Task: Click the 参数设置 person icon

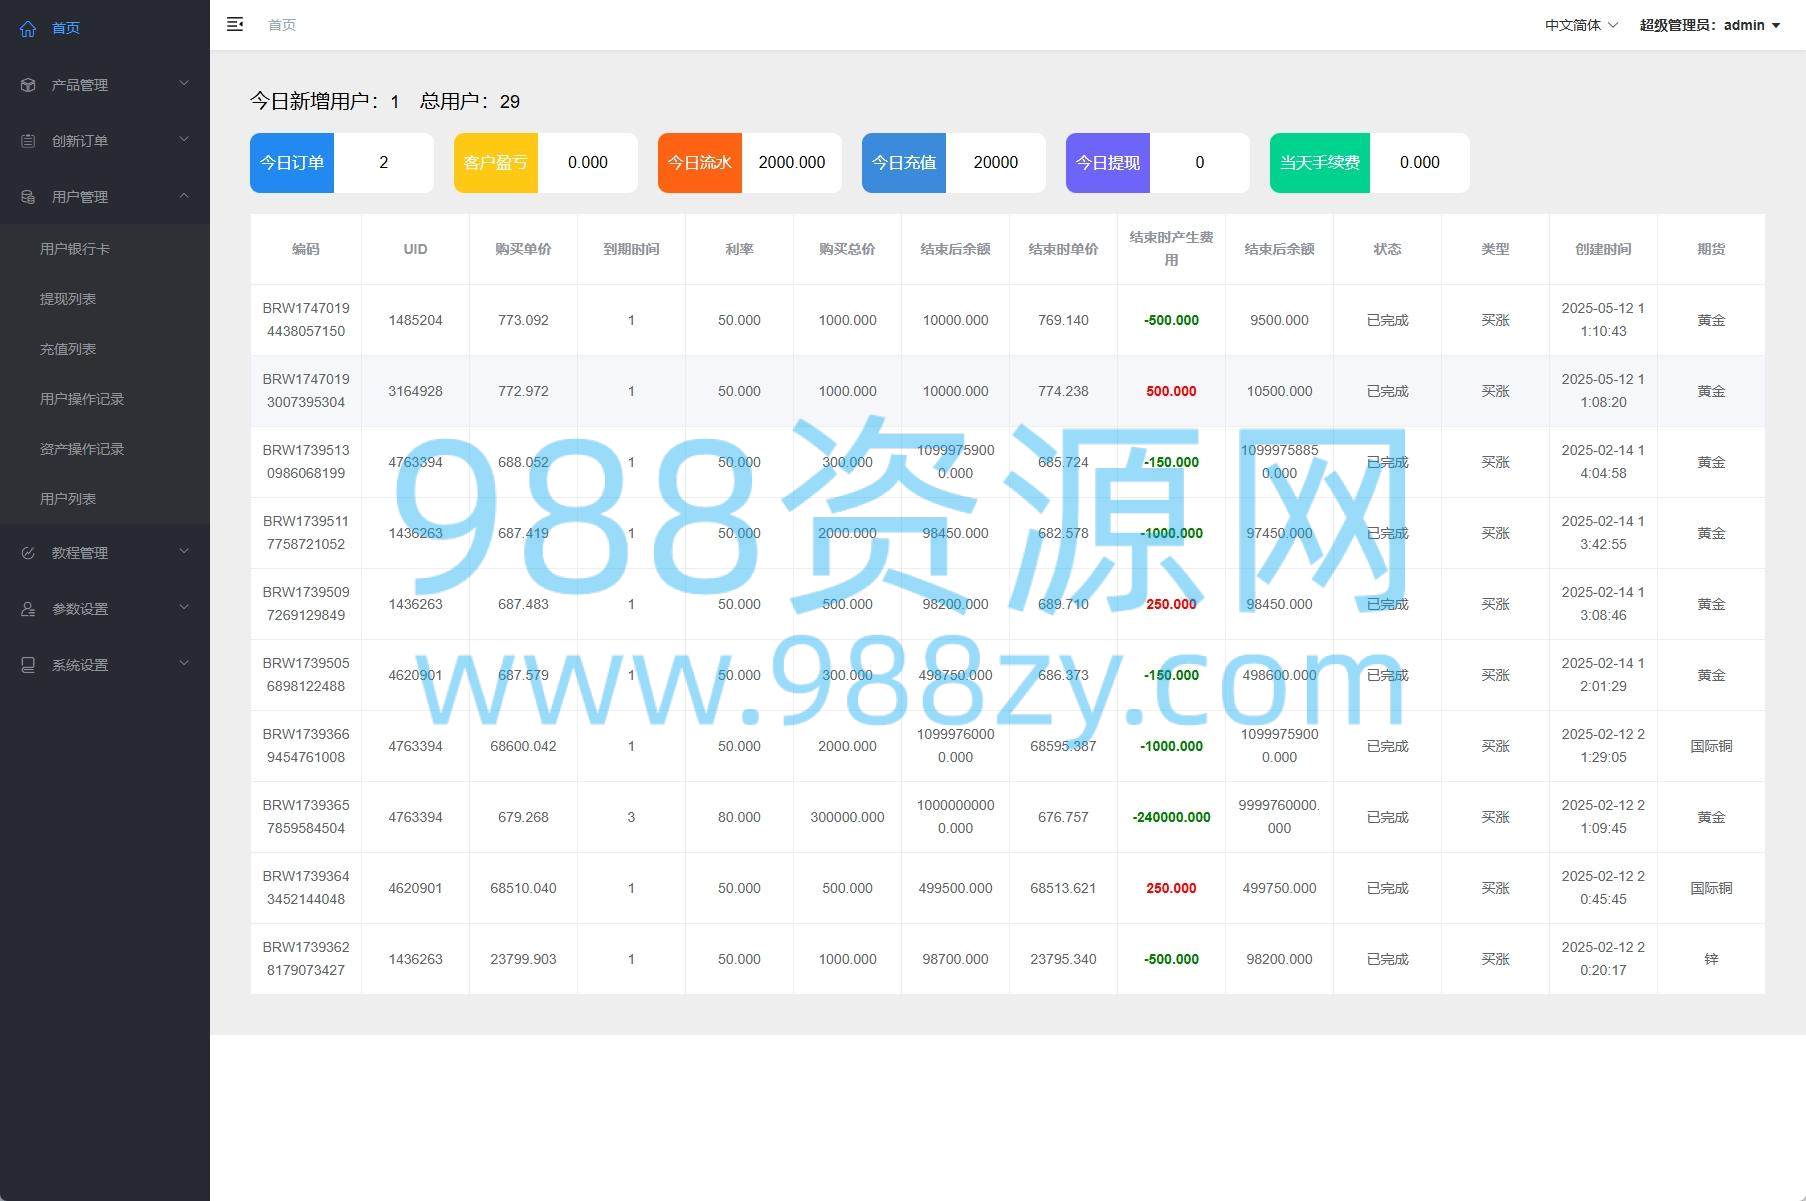Action: (x=28, y=609)
